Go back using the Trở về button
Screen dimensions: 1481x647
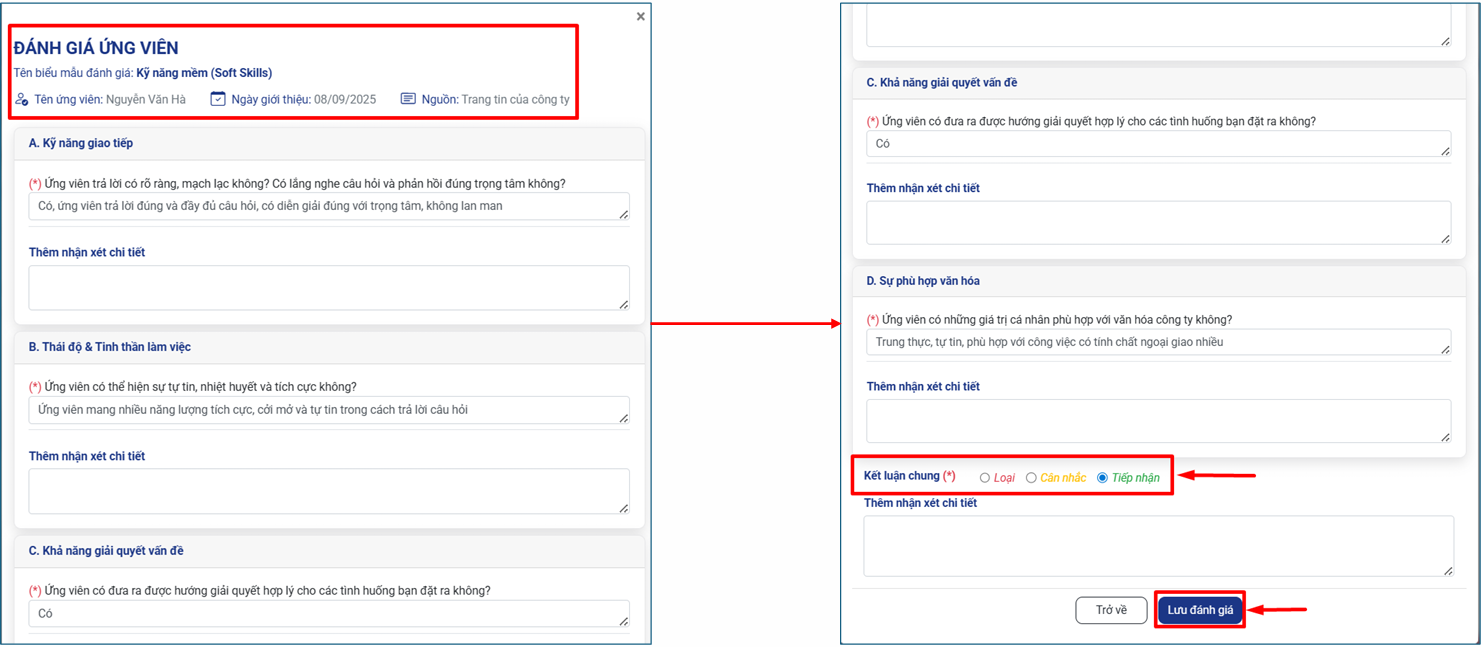[1110, 610]
